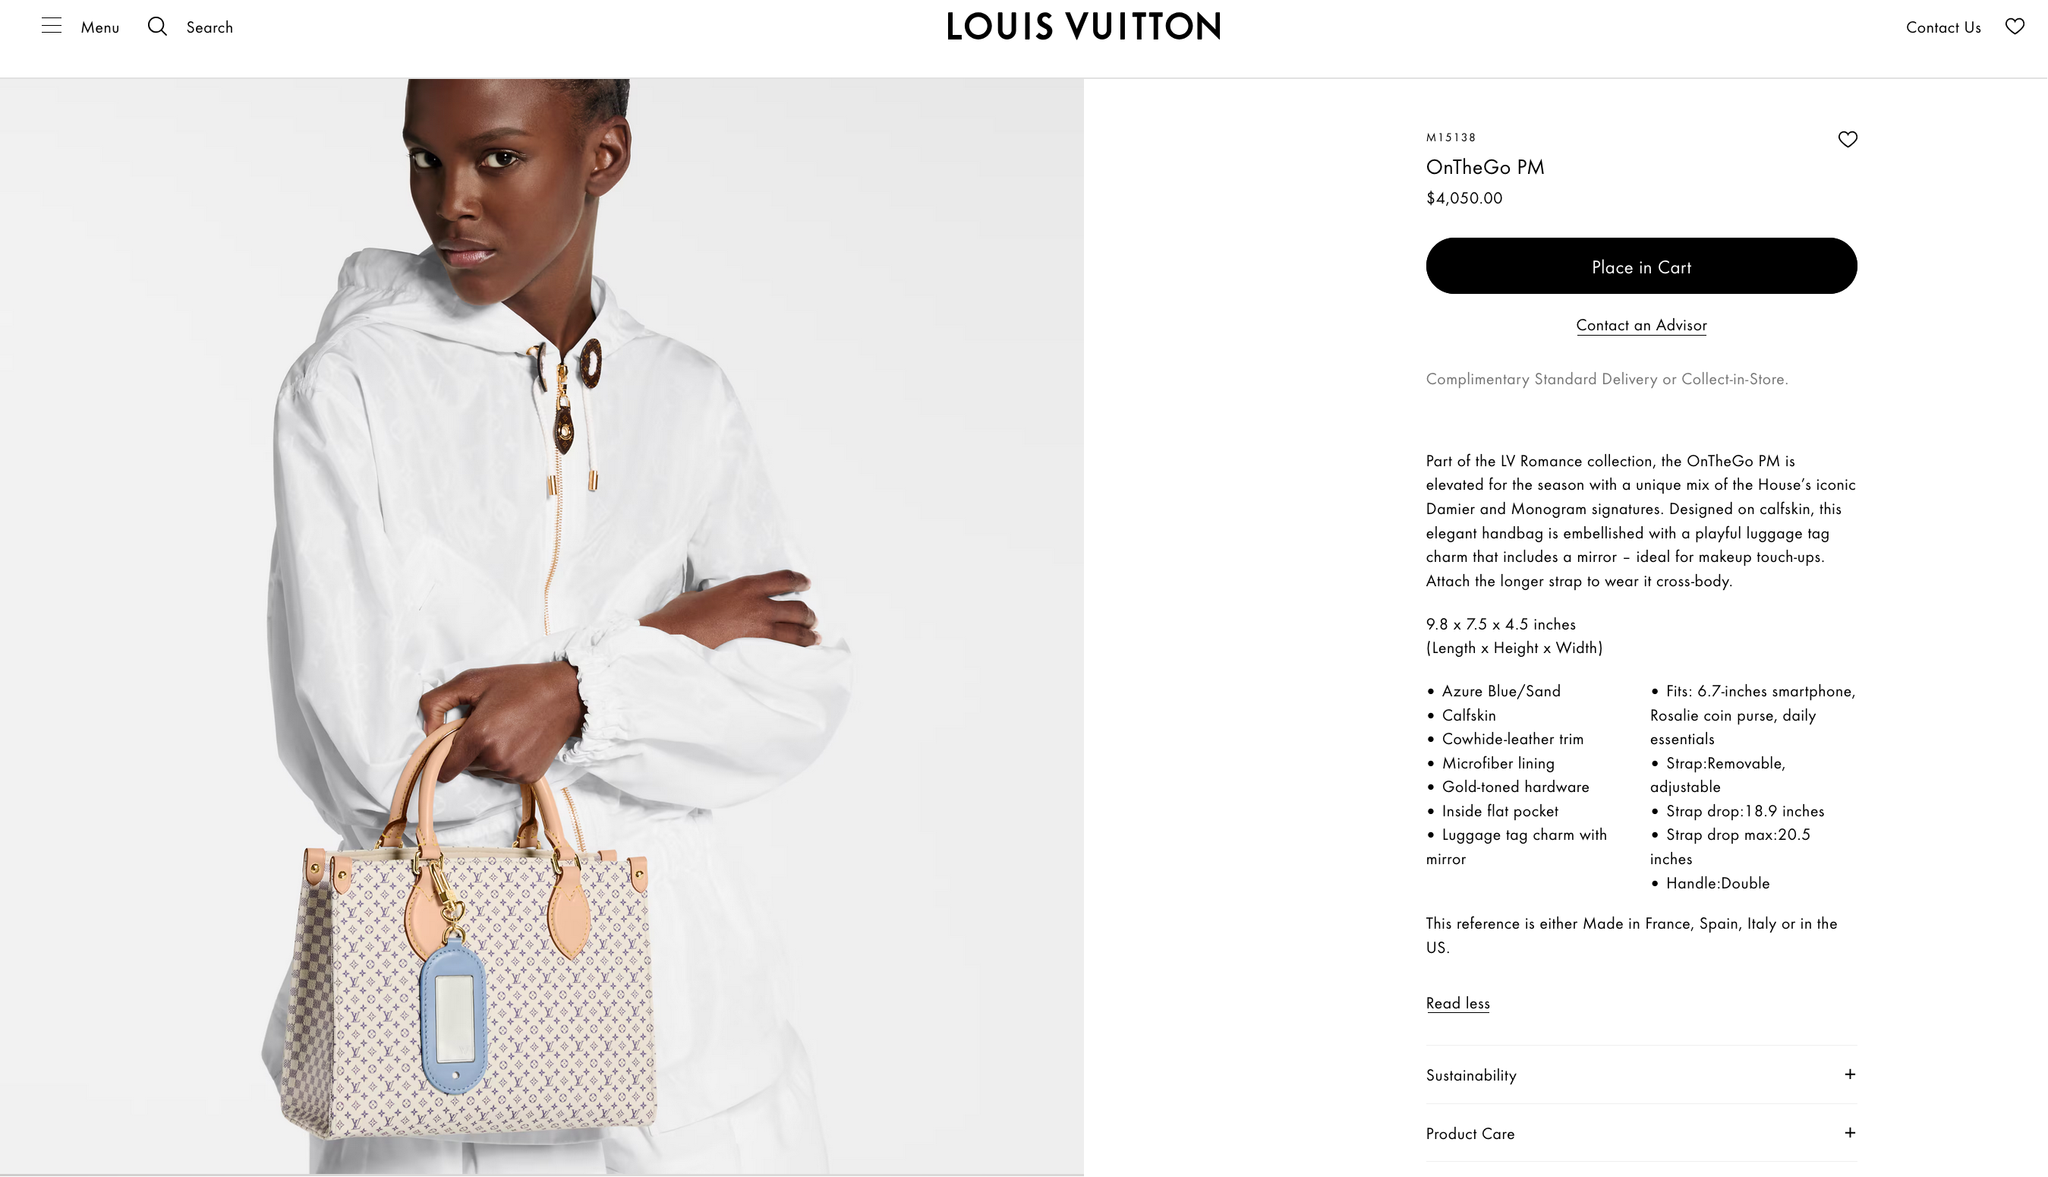2048x1177 pixels.
Task: Click the model product photo
Action: tap(542, 626)
